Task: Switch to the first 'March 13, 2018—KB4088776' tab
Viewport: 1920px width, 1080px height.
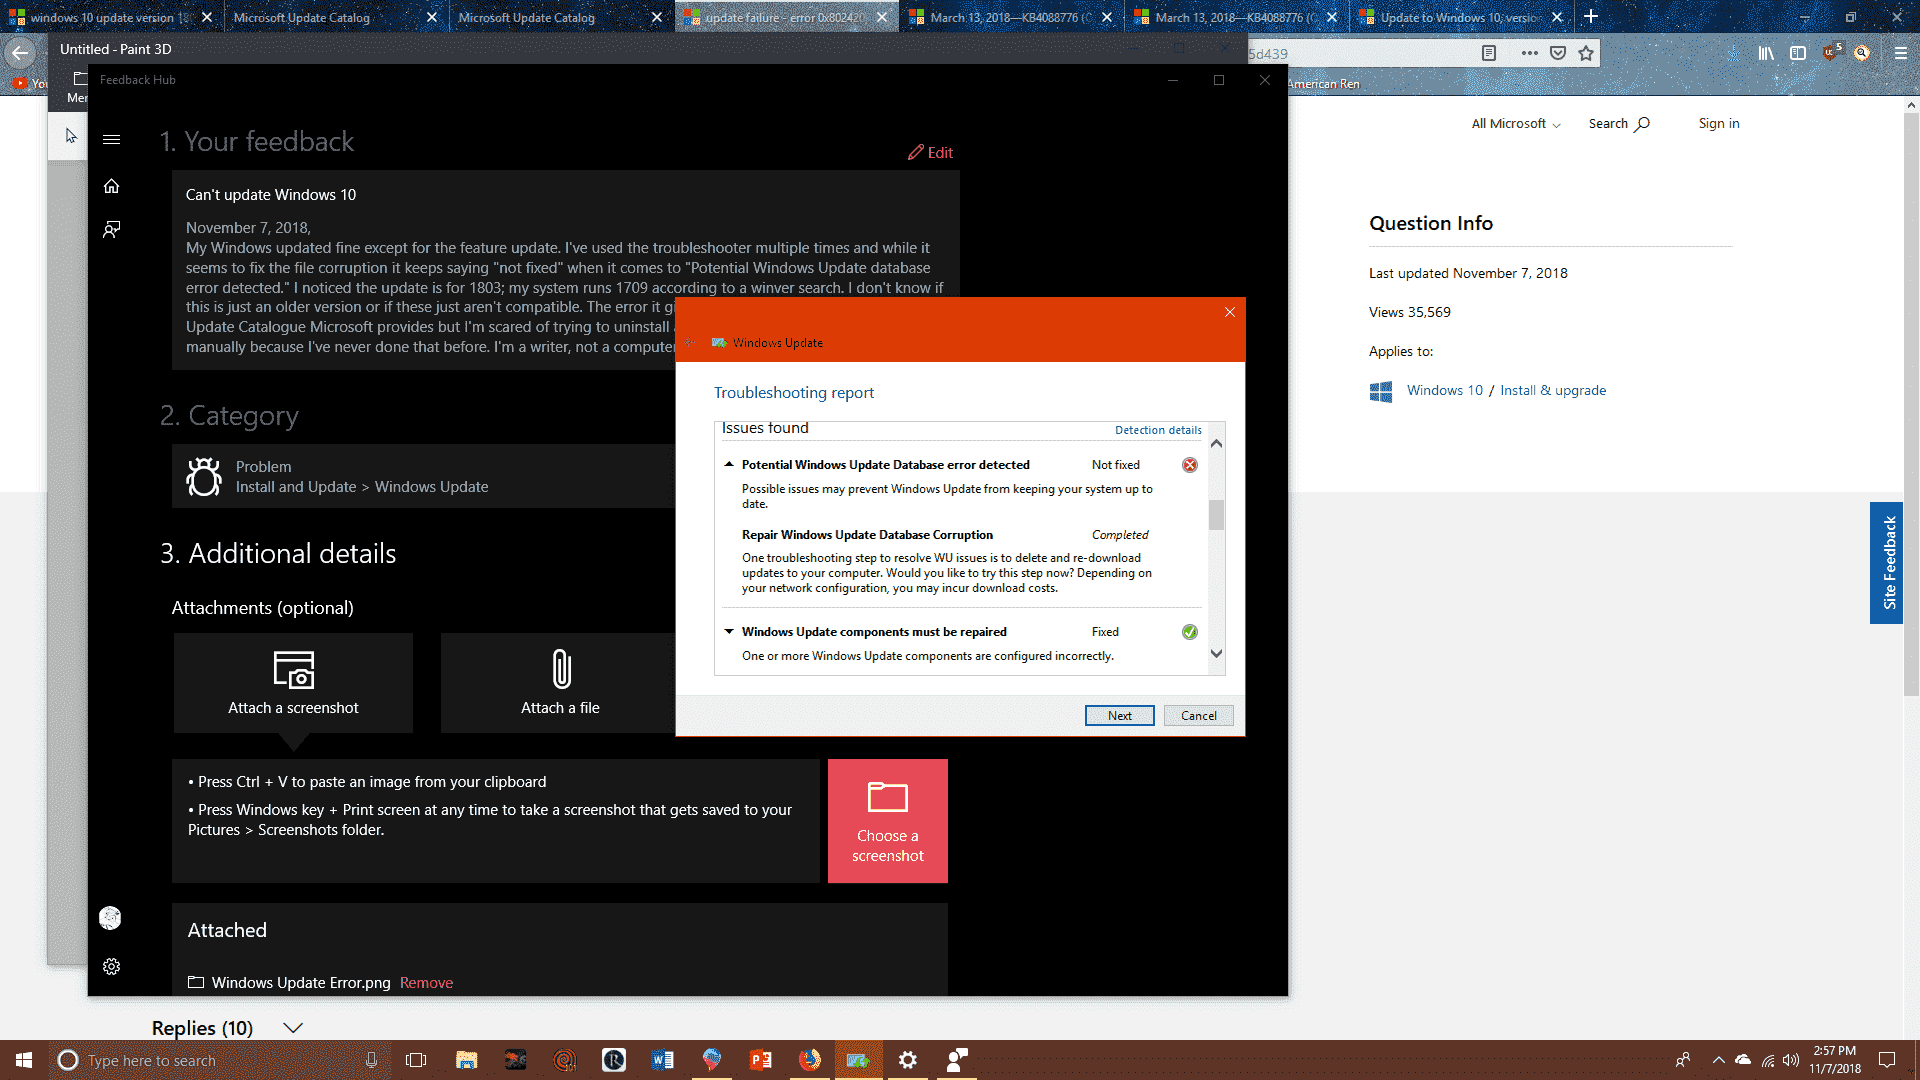Action: [1010, 17]
